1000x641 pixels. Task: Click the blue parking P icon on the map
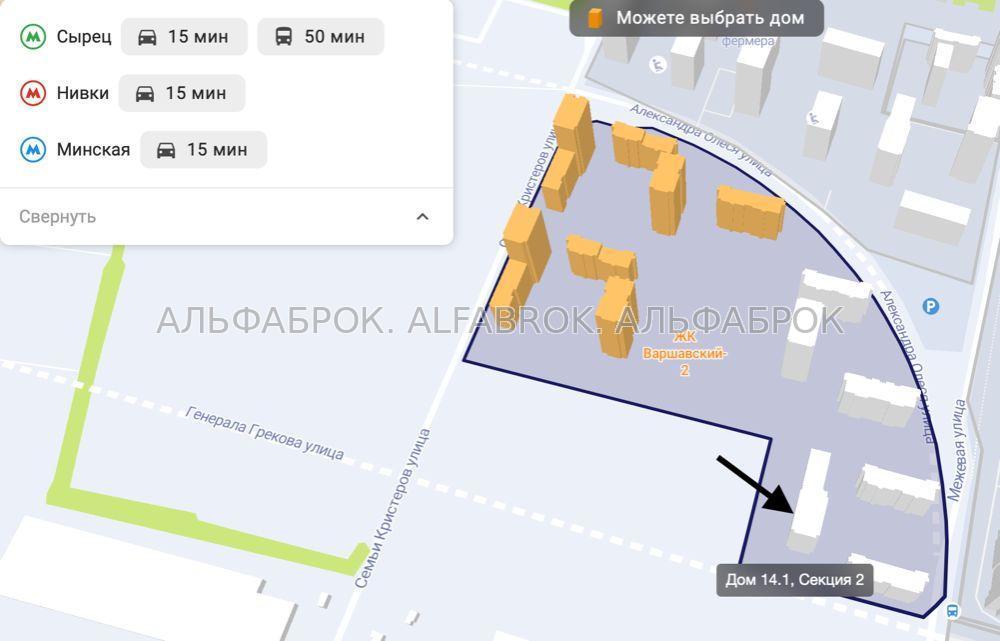point(930,307)
